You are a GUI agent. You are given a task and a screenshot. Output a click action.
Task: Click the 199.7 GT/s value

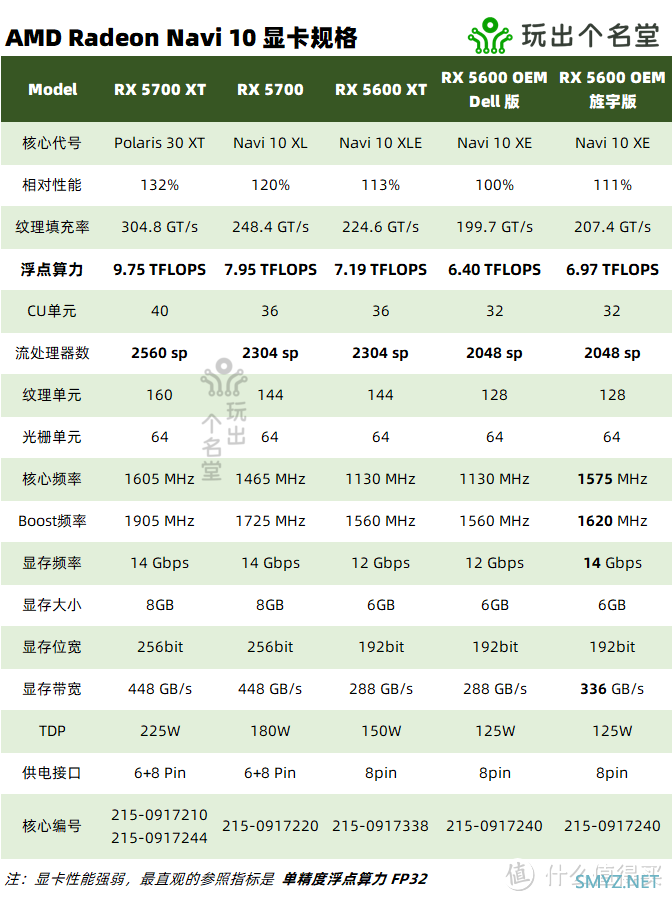[x=494, y=227]
